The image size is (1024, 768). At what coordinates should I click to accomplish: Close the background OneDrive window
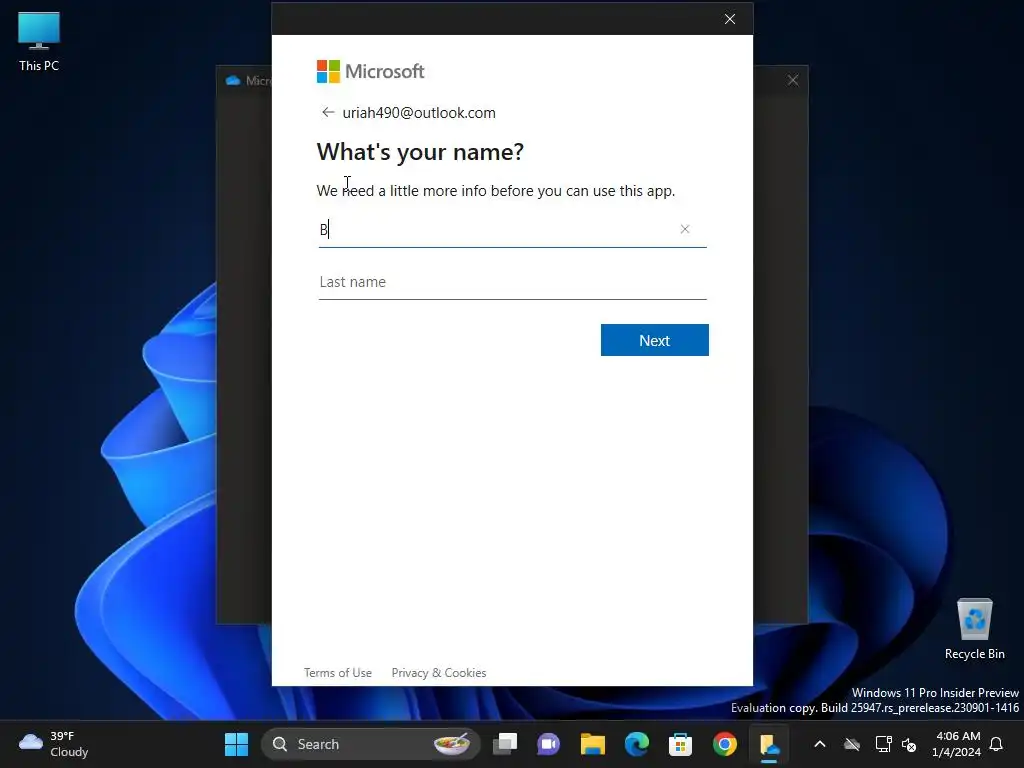click(793, 80)
